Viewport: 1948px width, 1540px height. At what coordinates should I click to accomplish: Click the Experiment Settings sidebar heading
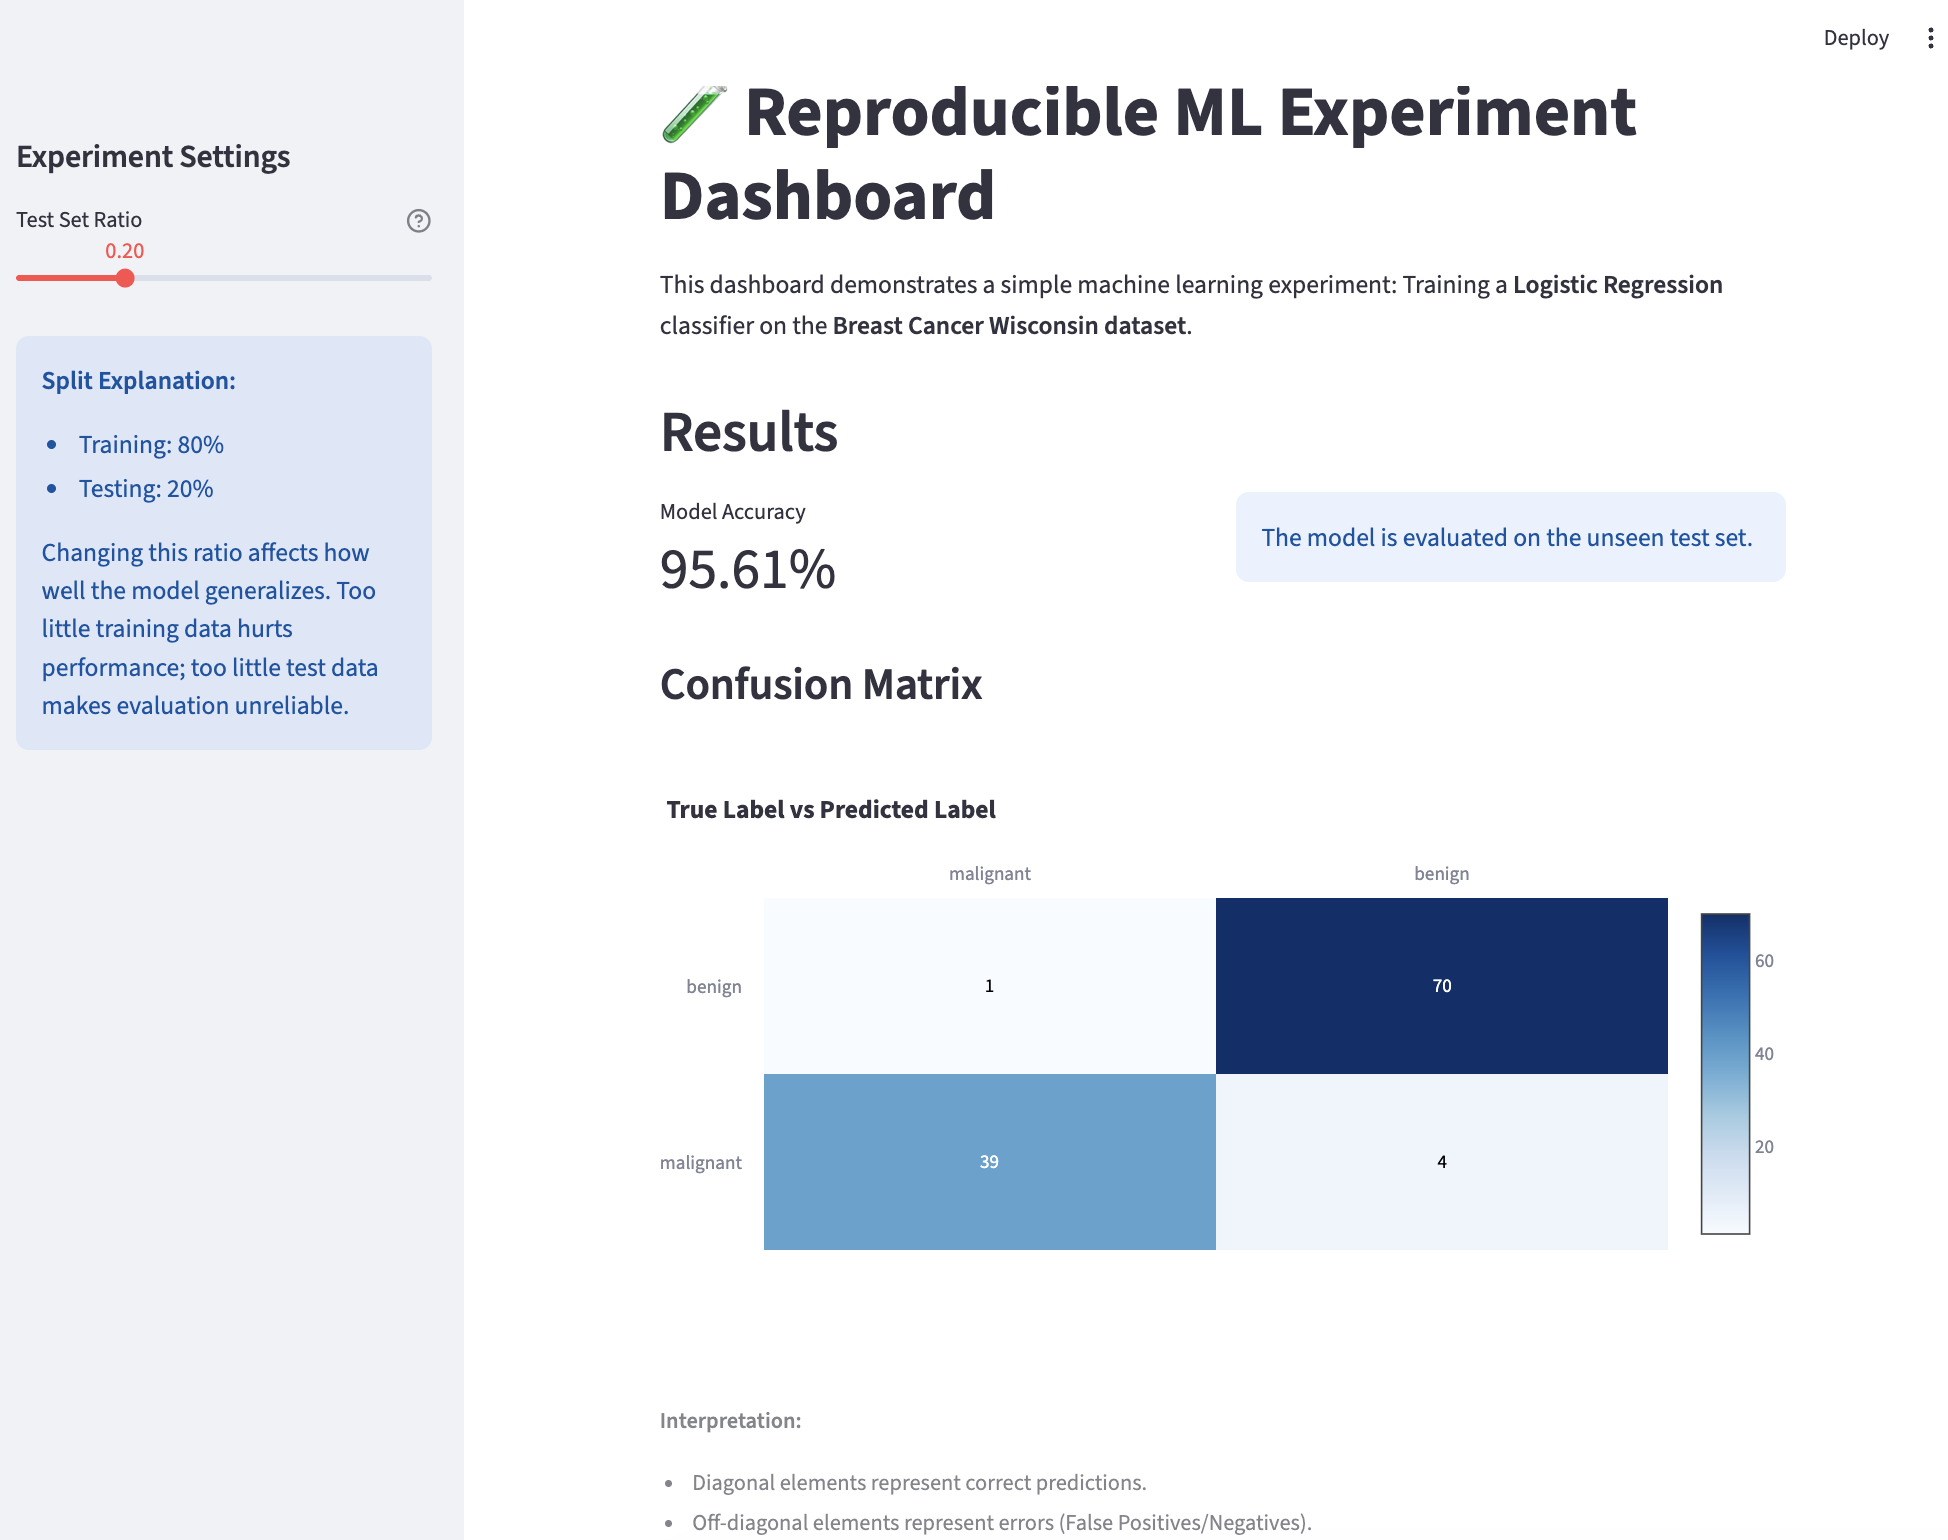point(153,157)
